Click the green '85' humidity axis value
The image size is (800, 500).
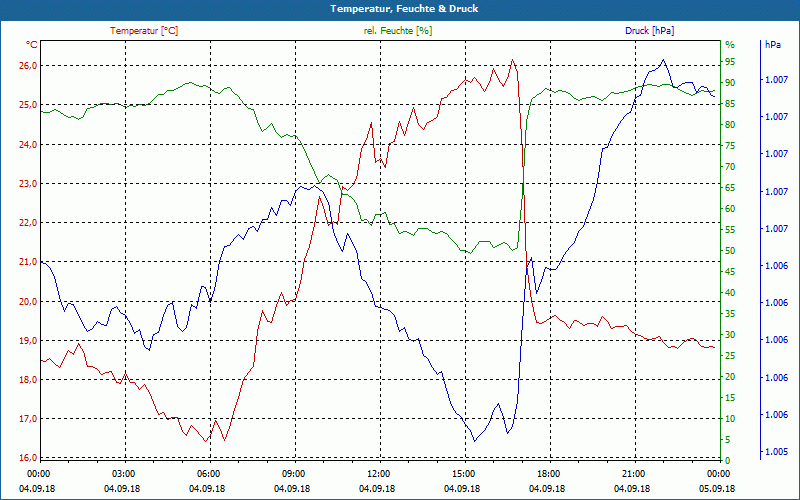pyautogui.click(x=730, y=104)
